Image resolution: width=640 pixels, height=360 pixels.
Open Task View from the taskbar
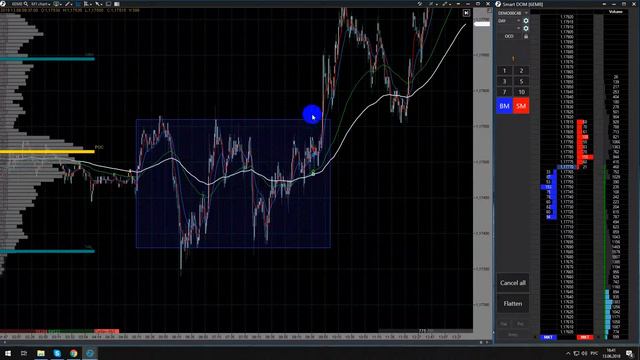click(x=24, y=353)
